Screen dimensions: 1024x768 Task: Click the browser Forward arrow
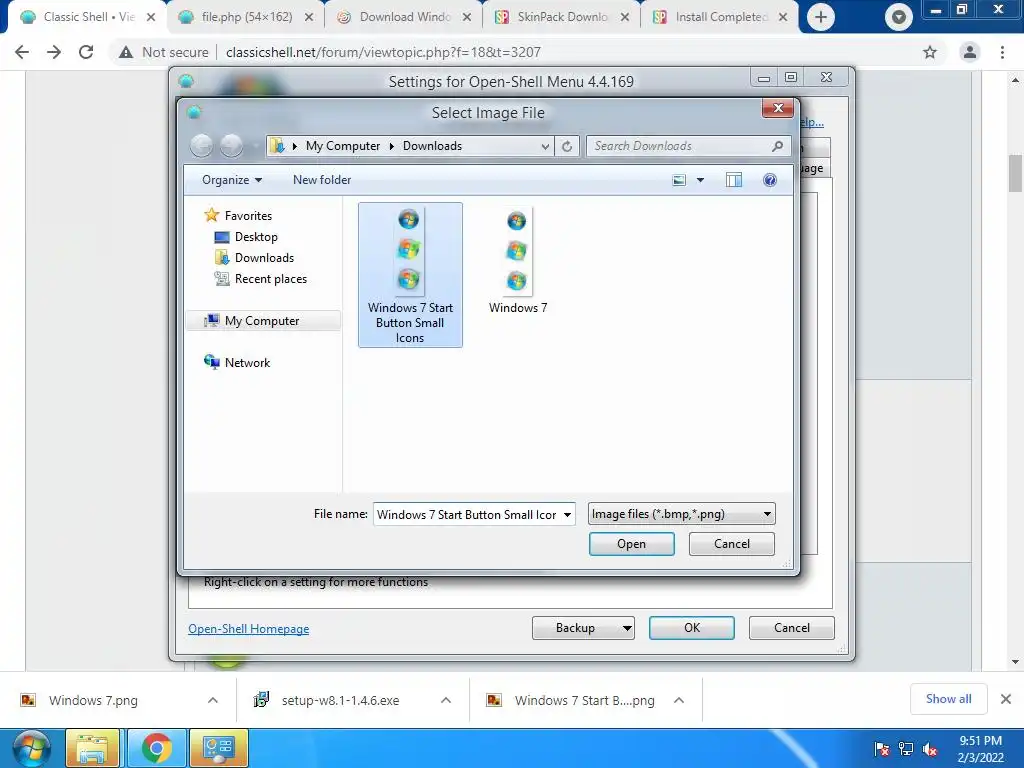54,52
